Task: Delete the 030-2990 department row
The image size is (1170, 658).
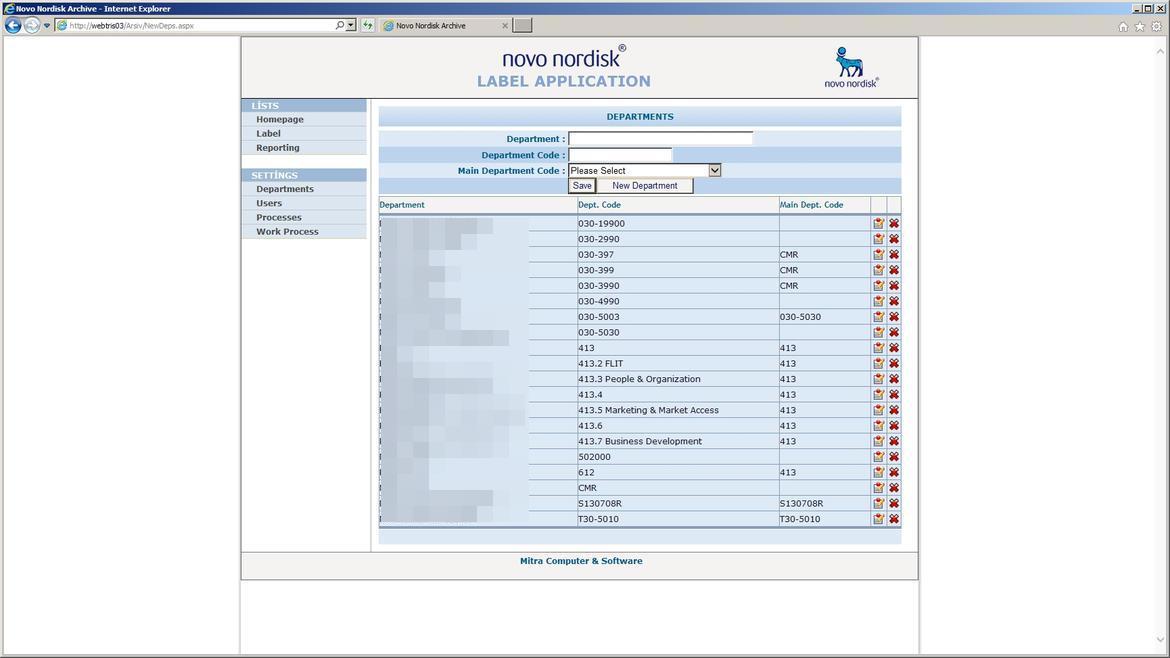Action: point(894,239)
